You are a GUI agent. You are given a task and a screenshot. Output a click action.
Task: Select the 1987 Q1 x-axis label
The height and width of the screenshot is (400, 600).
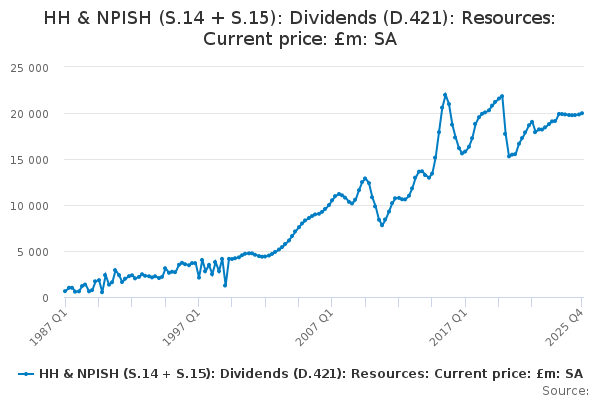46,325
